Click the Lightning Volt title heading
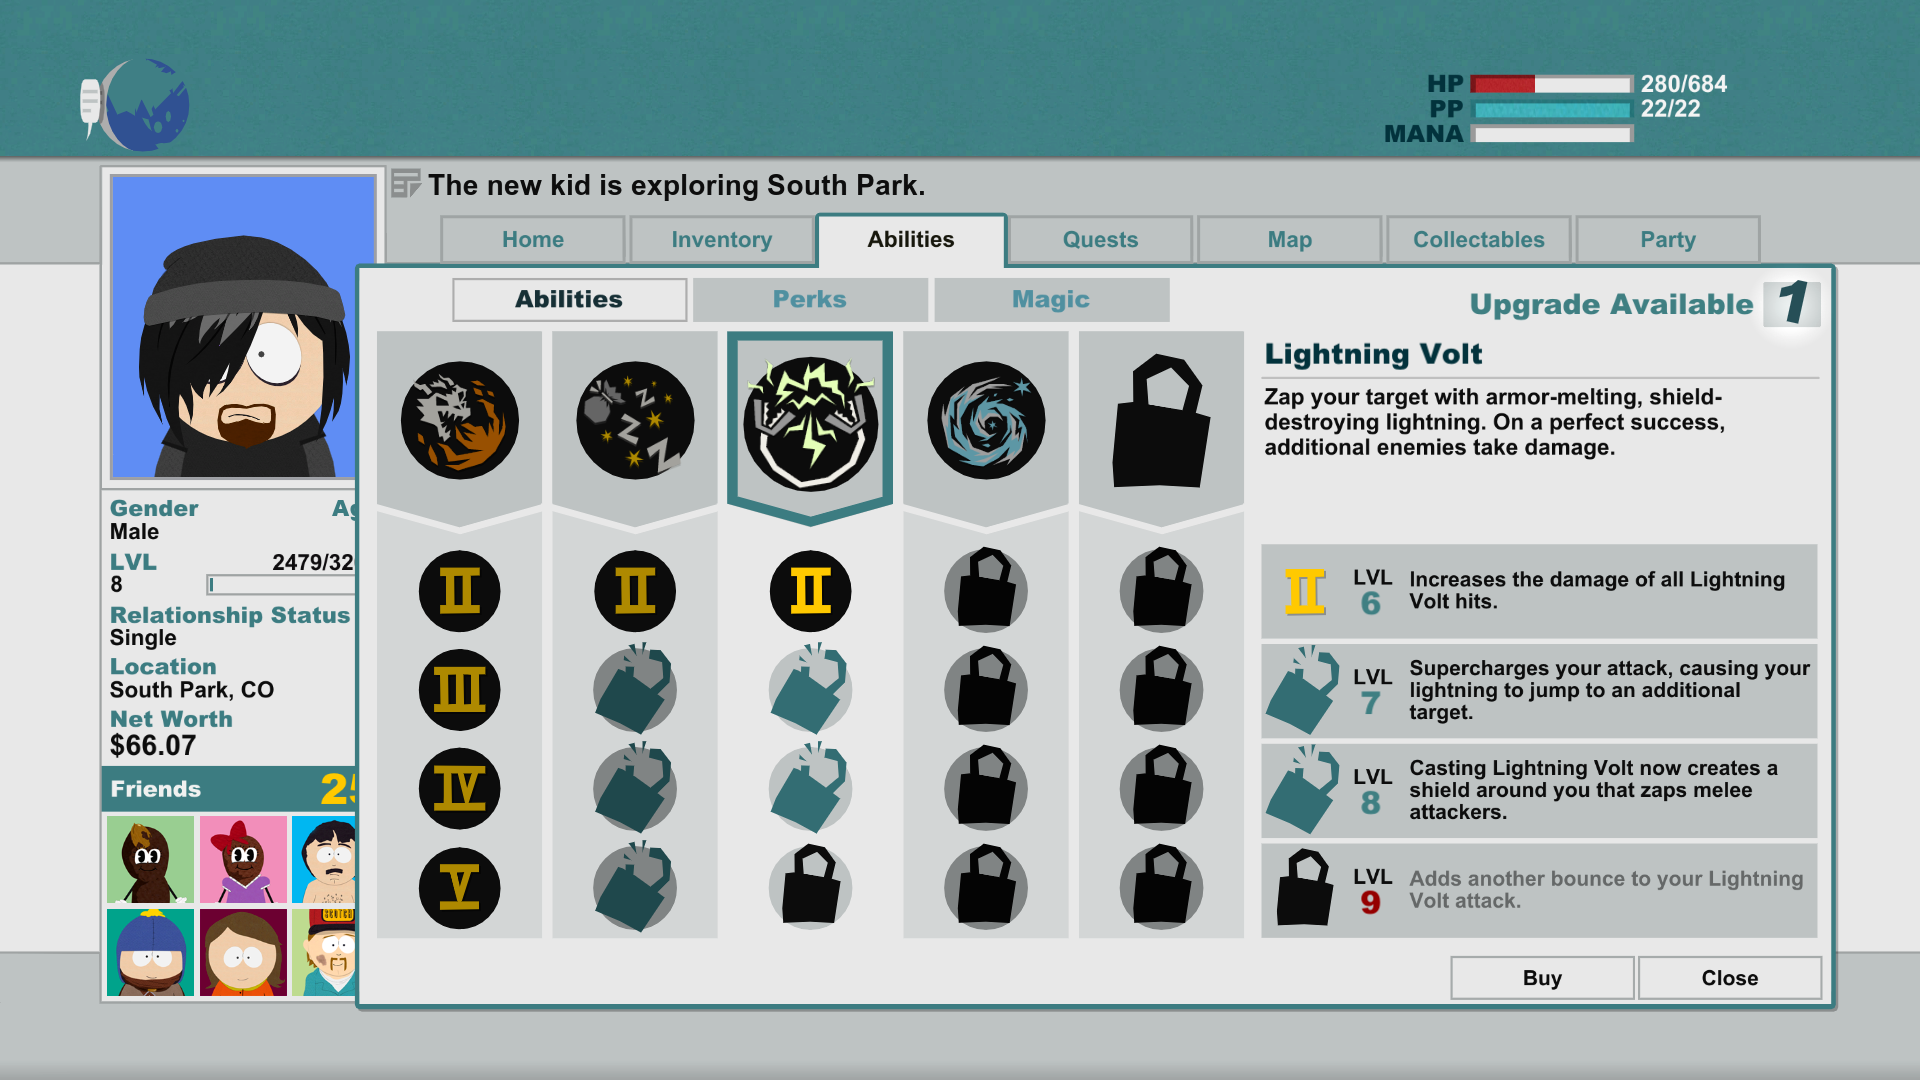The height and width of the screenshot is (1080, 1920). point(1373,354)
